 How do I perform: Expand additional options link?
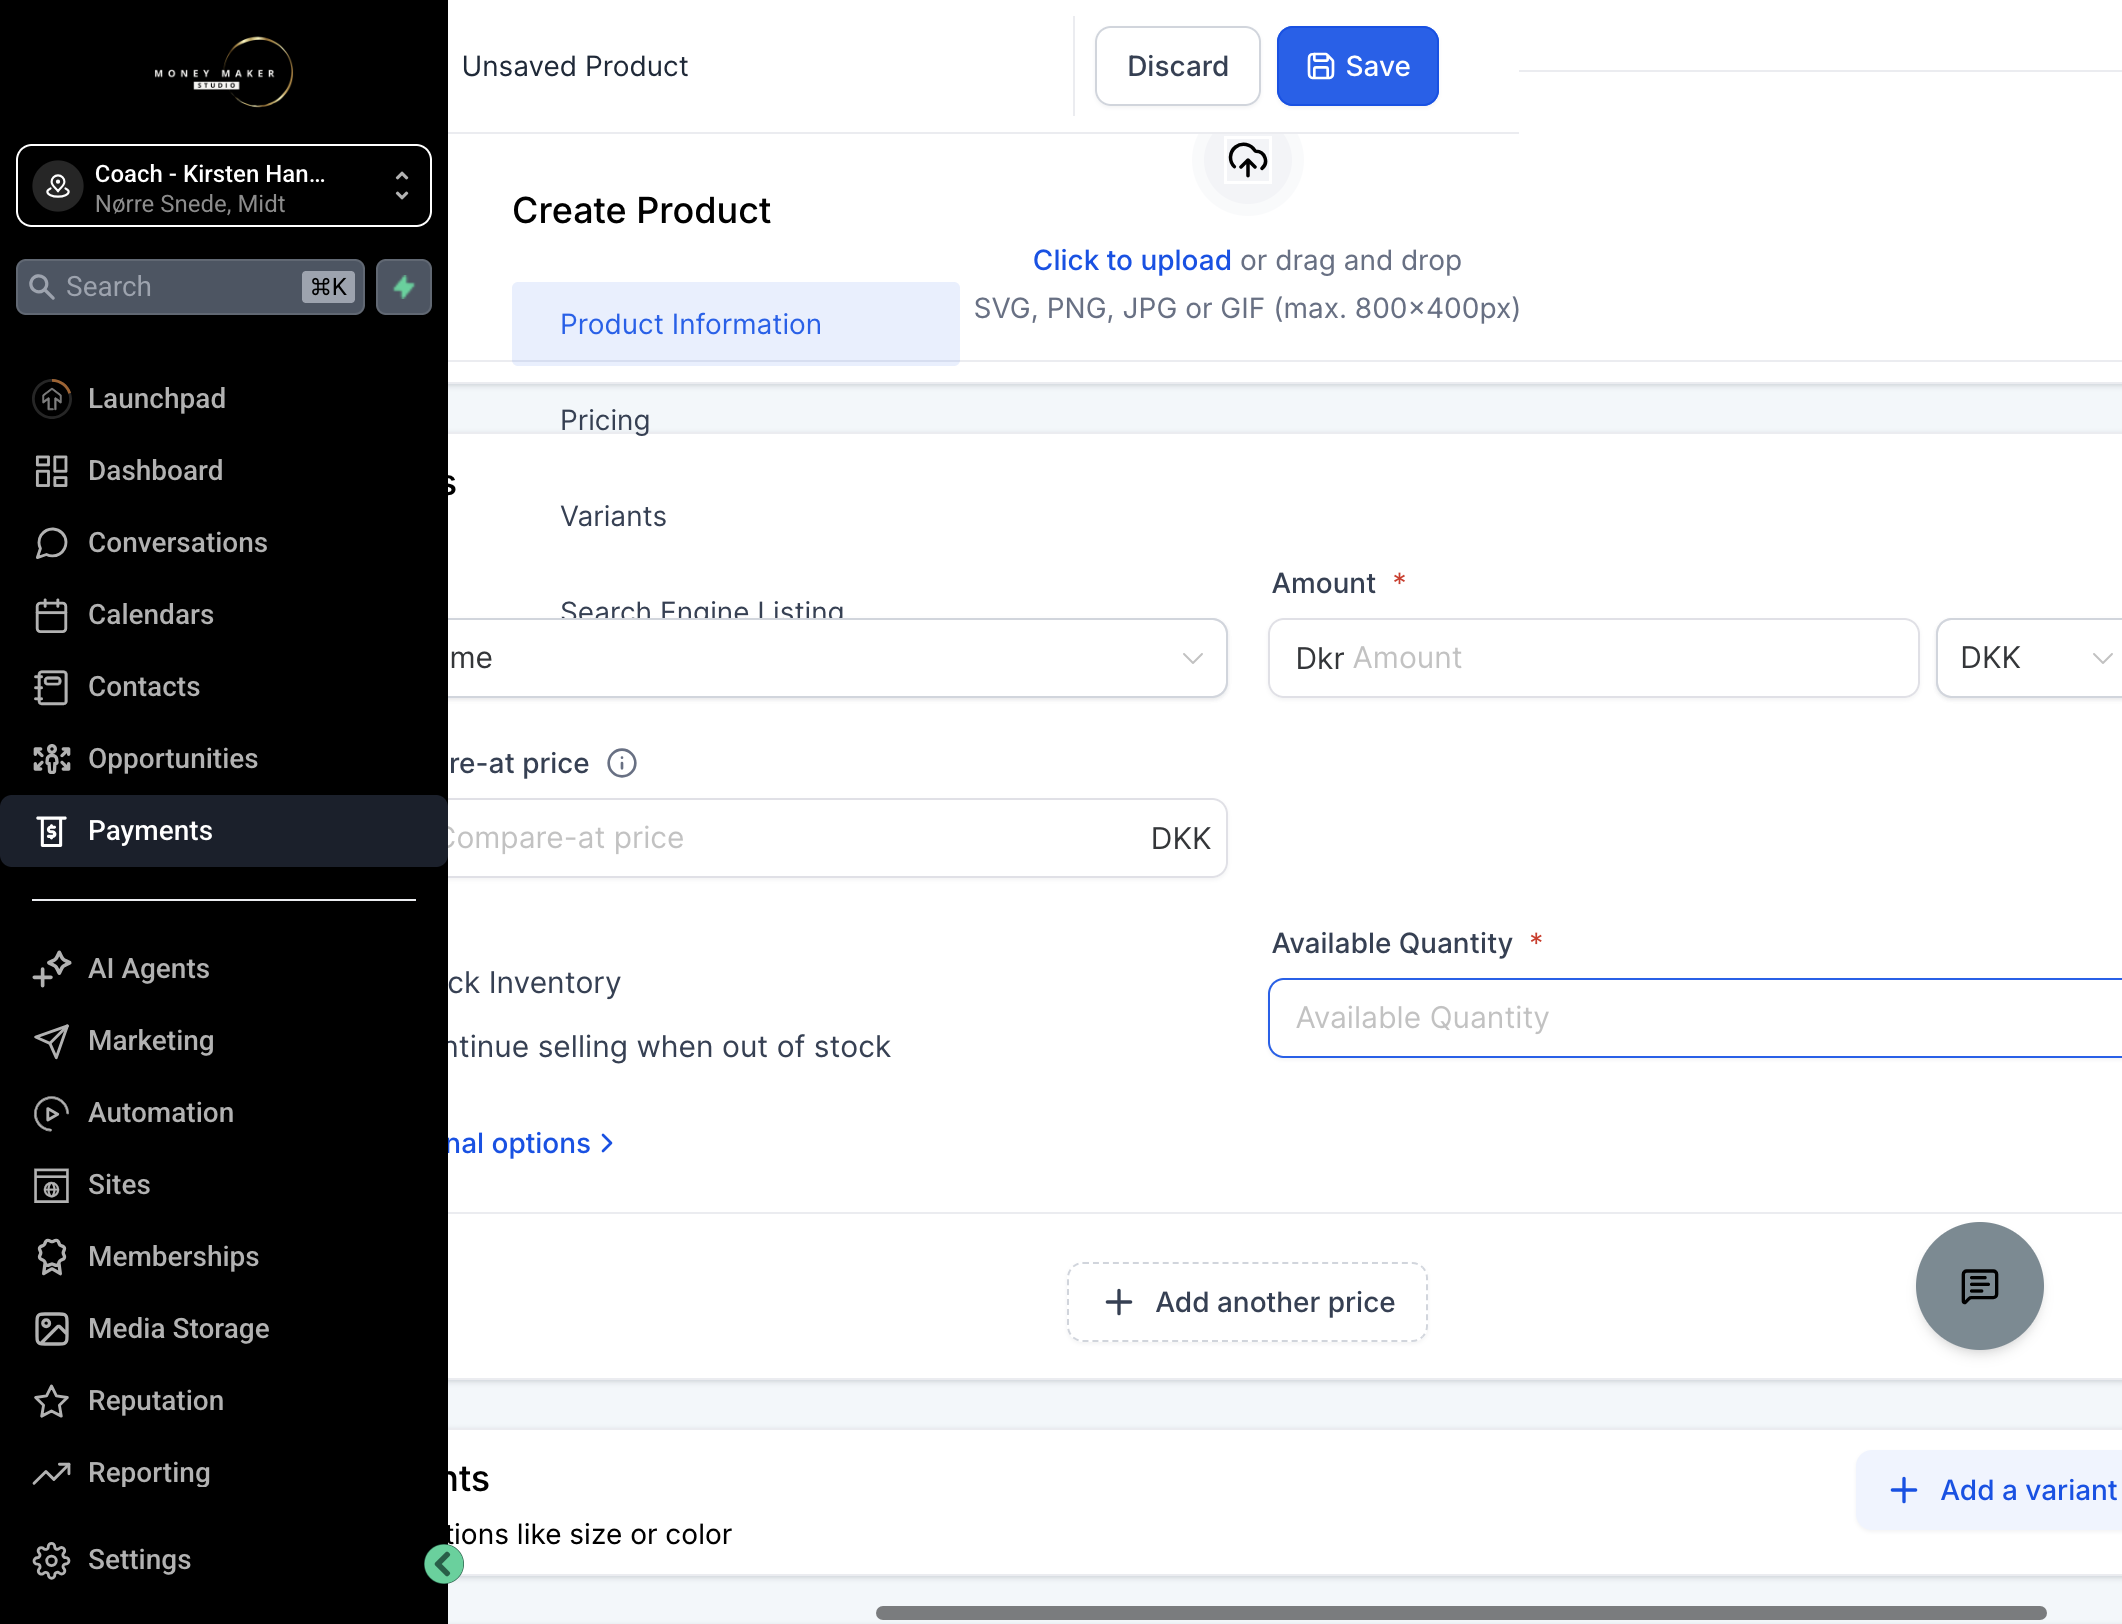click(530, 1143)
